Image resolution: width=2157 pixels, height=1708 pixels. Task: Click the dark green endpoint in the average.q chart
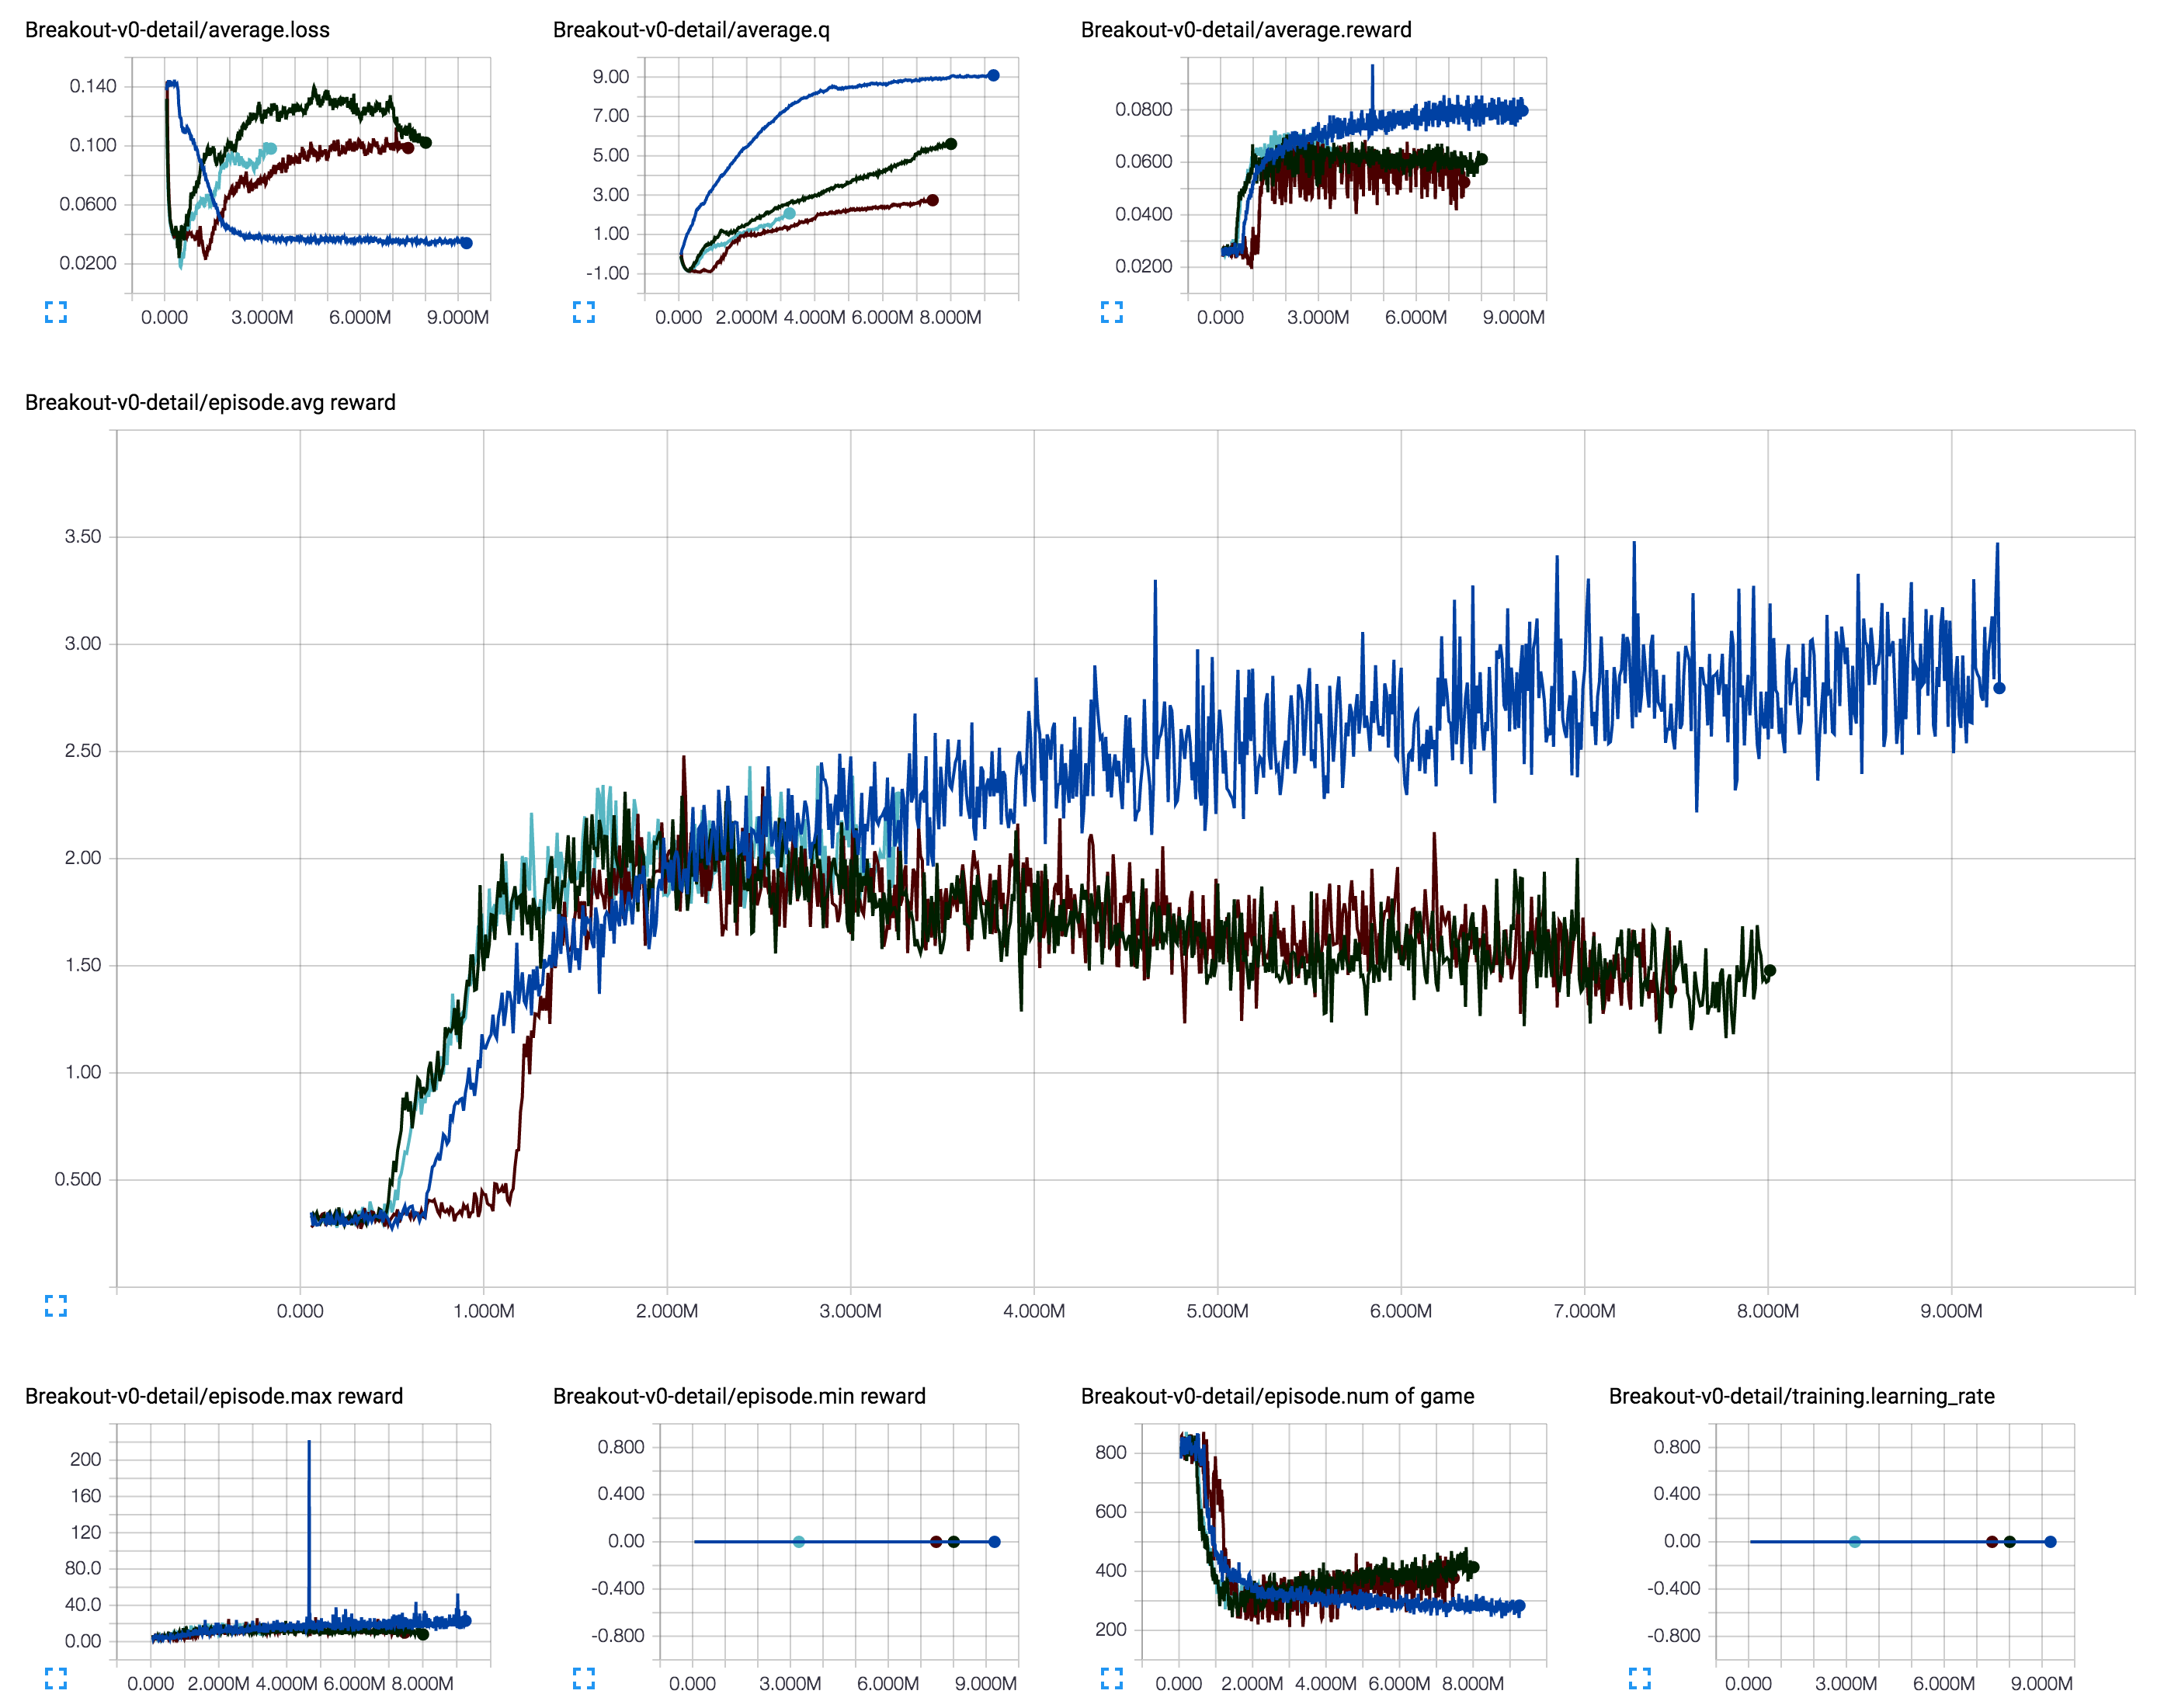[951, 144]
